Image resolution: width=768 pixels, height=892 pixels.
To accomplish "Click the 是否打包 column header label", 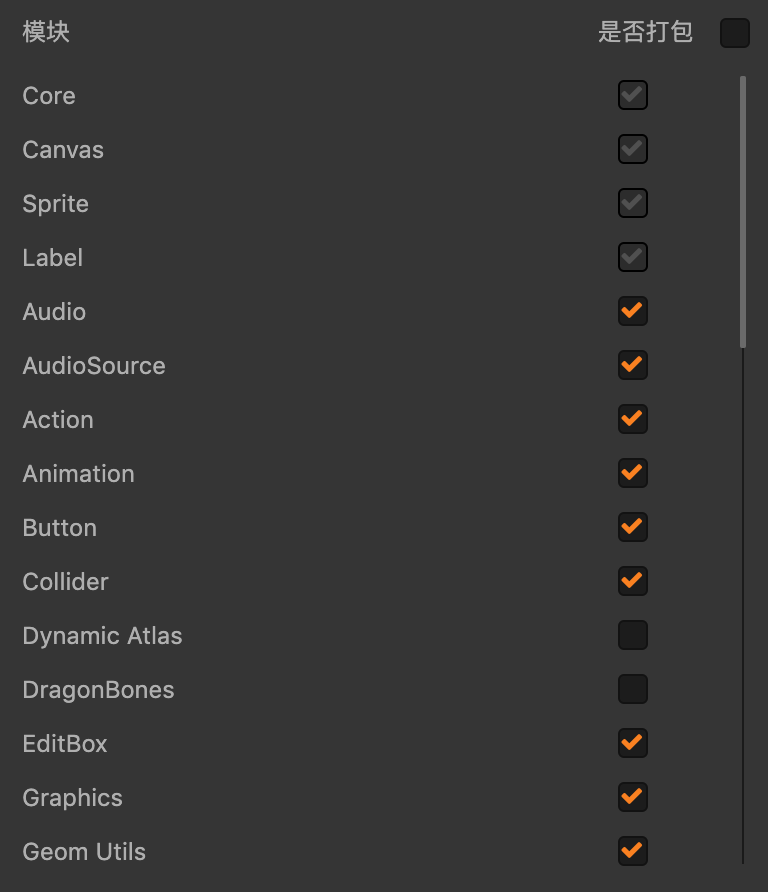I will tap(645, 32).
